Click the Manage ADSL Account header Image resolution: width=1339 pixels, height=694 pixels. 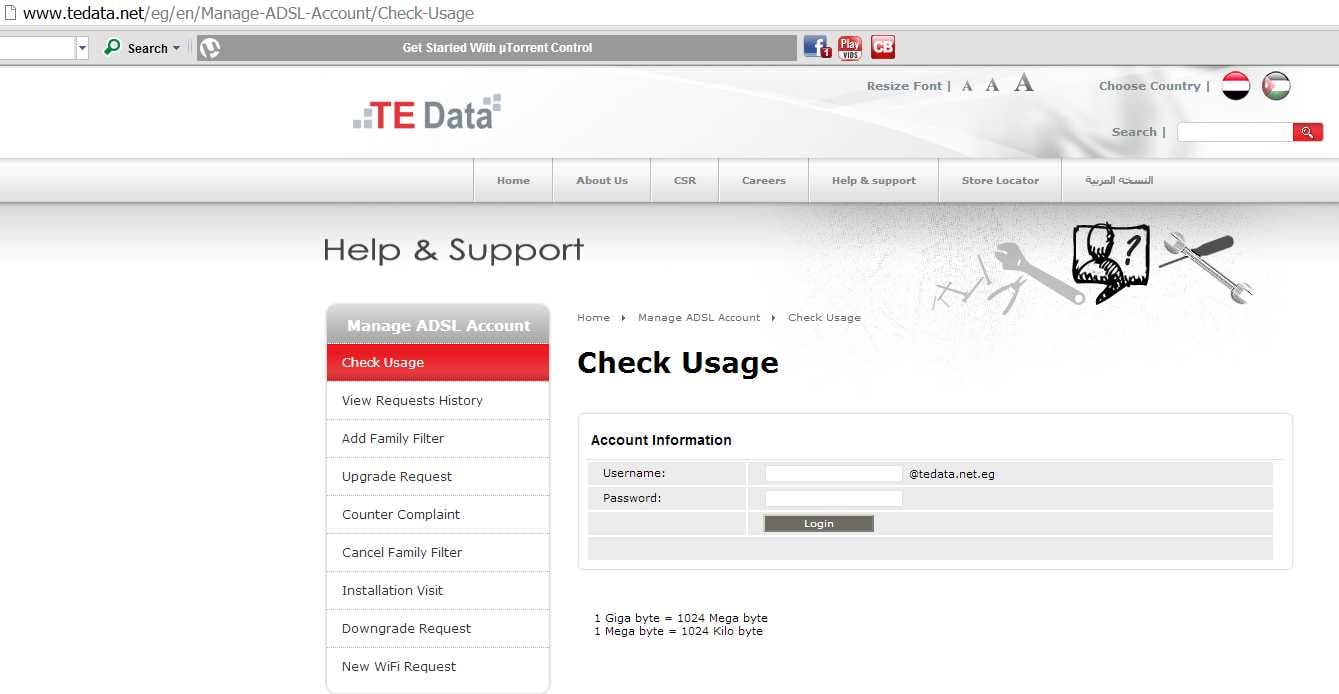pyautogui.click(x=438, y=325)
